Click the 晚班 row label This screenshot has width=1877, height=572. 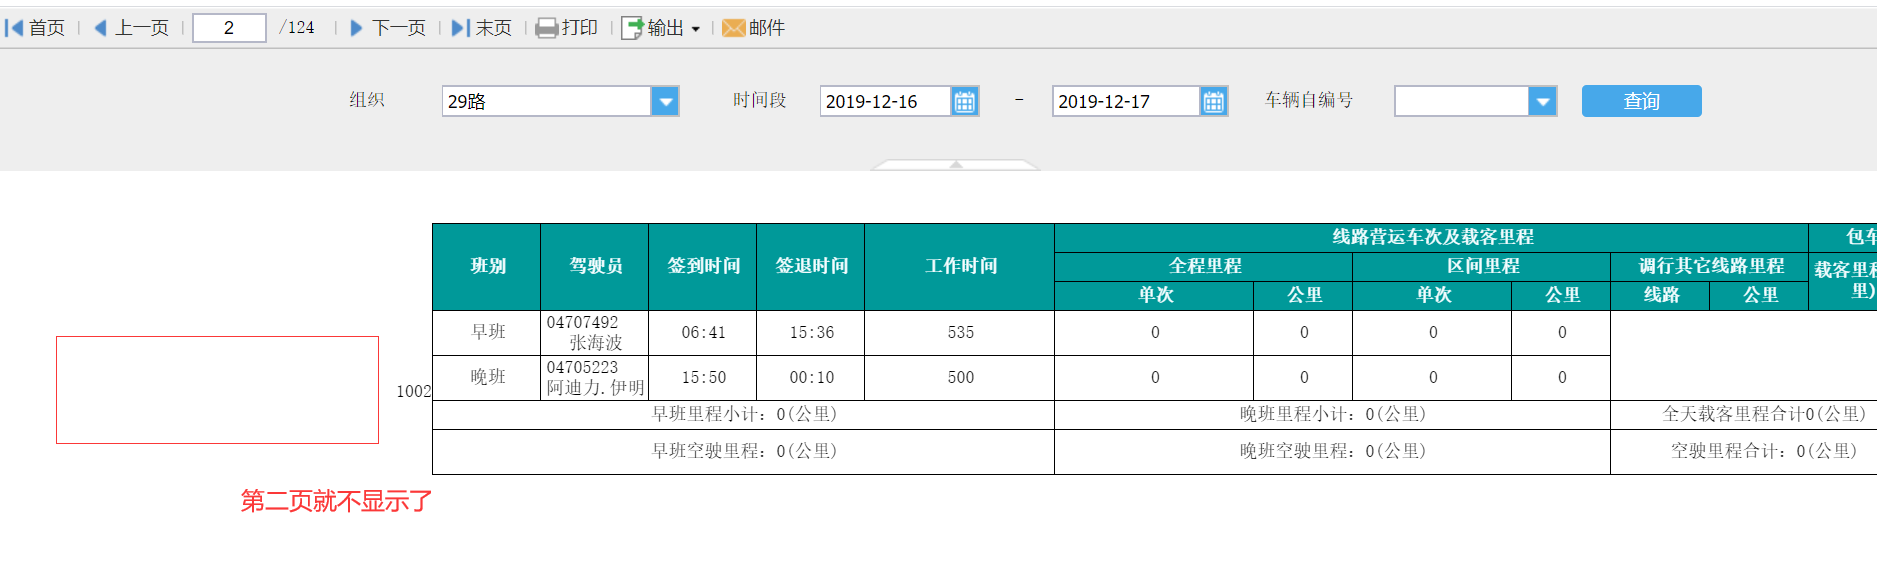pos(487,378)
